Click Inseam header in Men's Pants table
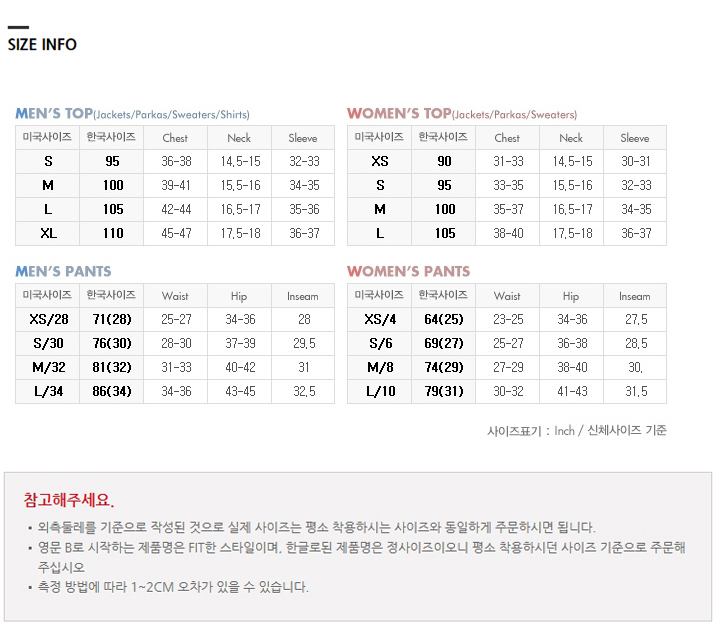 point(303,296)
